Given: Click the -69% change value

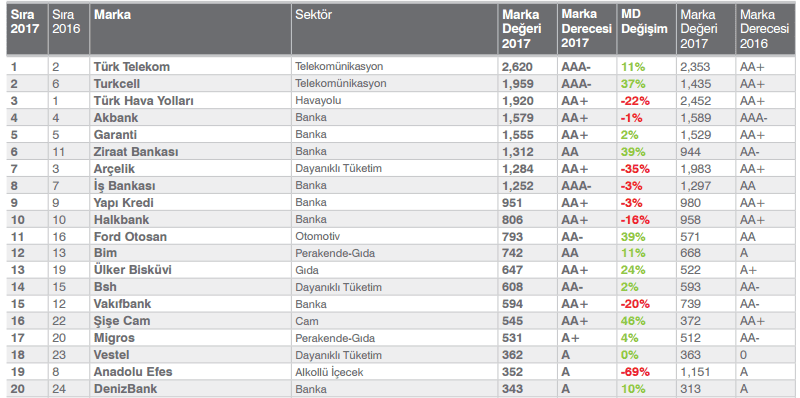Looking at the screenshot, I should pos(635,372).
